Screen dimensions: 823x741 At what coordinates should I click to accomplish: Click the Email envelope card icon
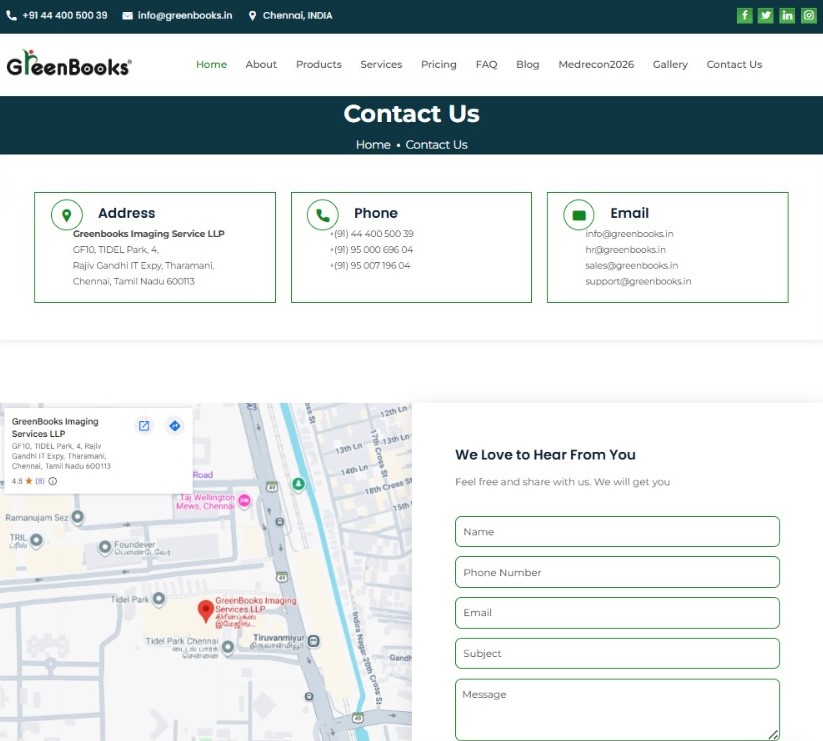579,214
